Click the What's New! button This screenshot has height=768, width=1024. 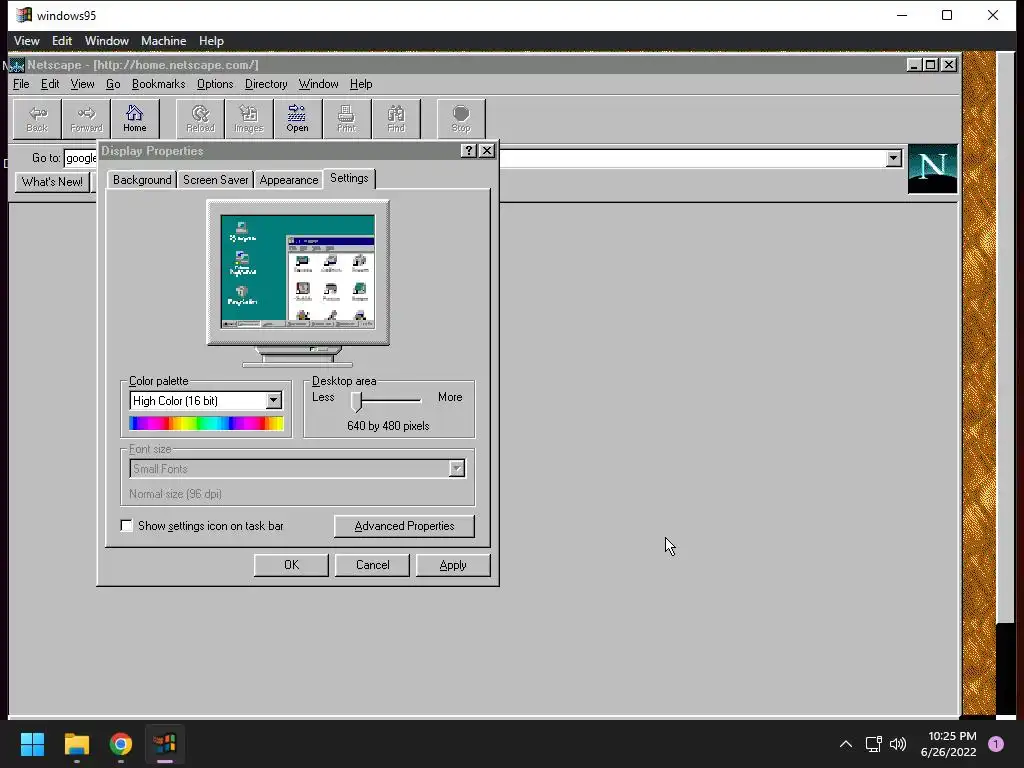click(52, 182)
